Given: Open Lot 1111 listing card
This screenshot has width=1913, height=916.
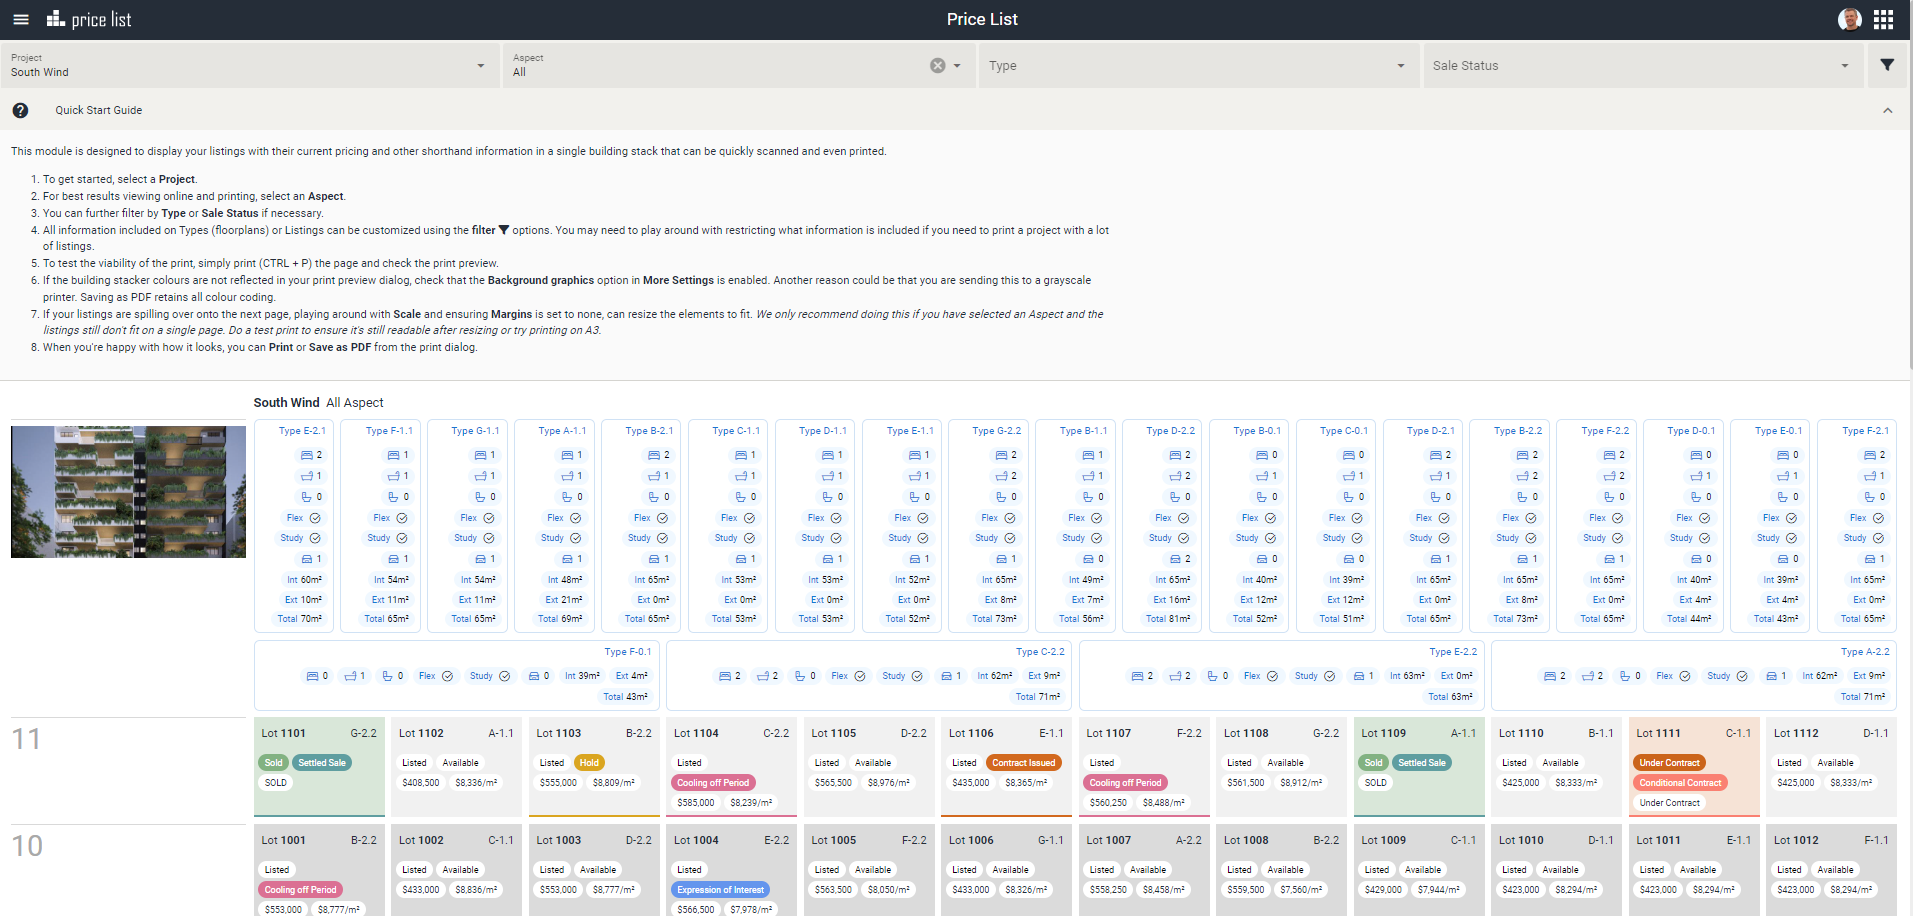Looking at the screenshot, I should point(1693,767).
